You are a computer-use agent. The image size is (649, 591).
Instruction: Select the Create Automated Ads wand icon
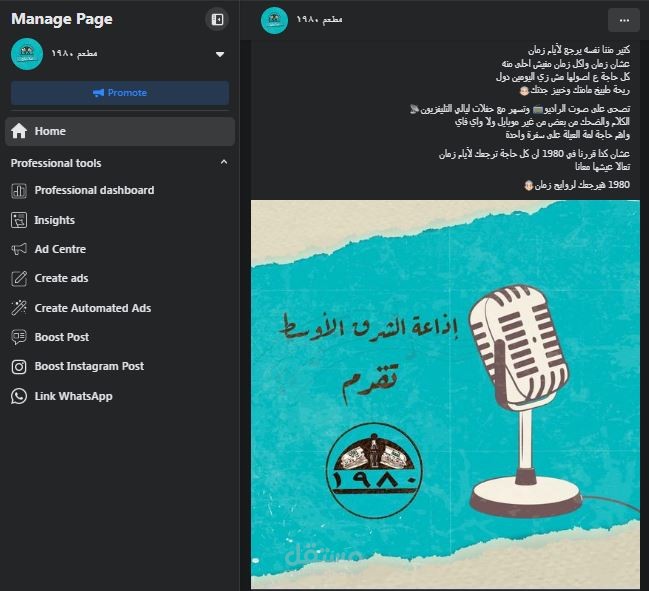19,308
